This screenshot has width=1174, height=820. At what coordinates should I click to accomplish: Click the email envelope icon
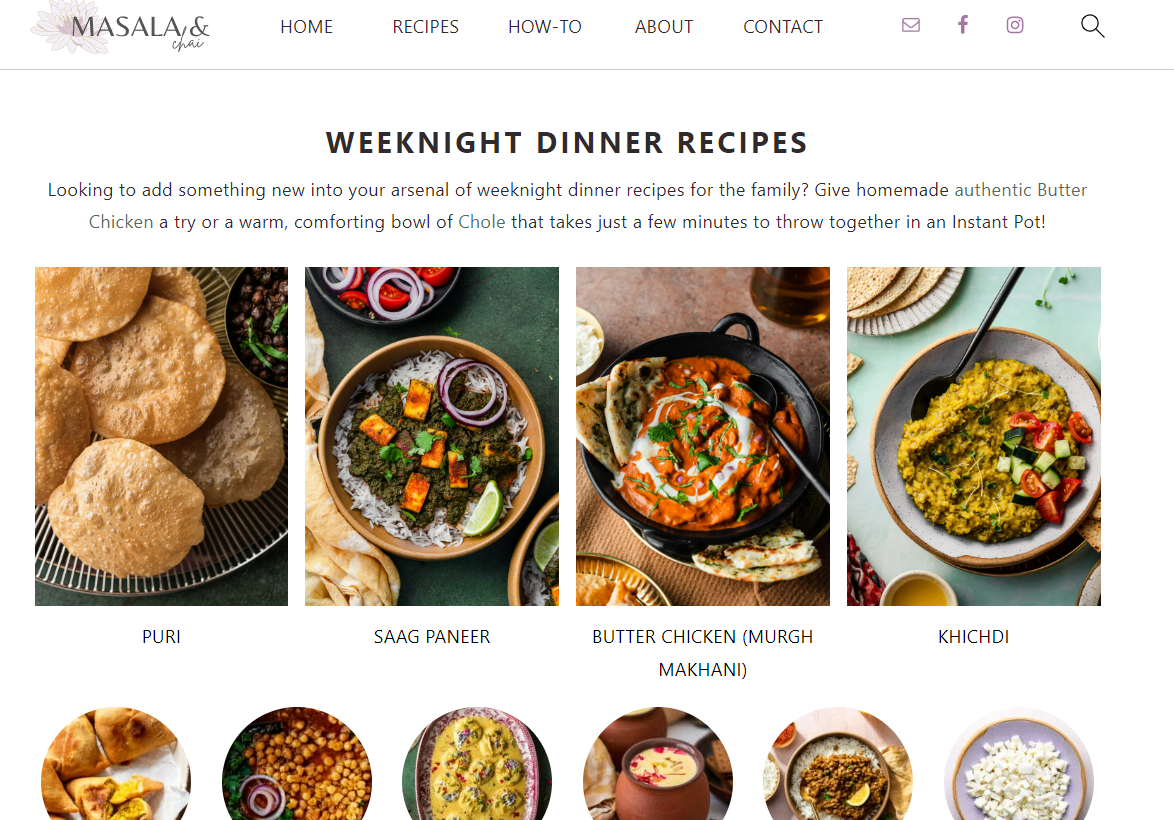click(910, 25)
